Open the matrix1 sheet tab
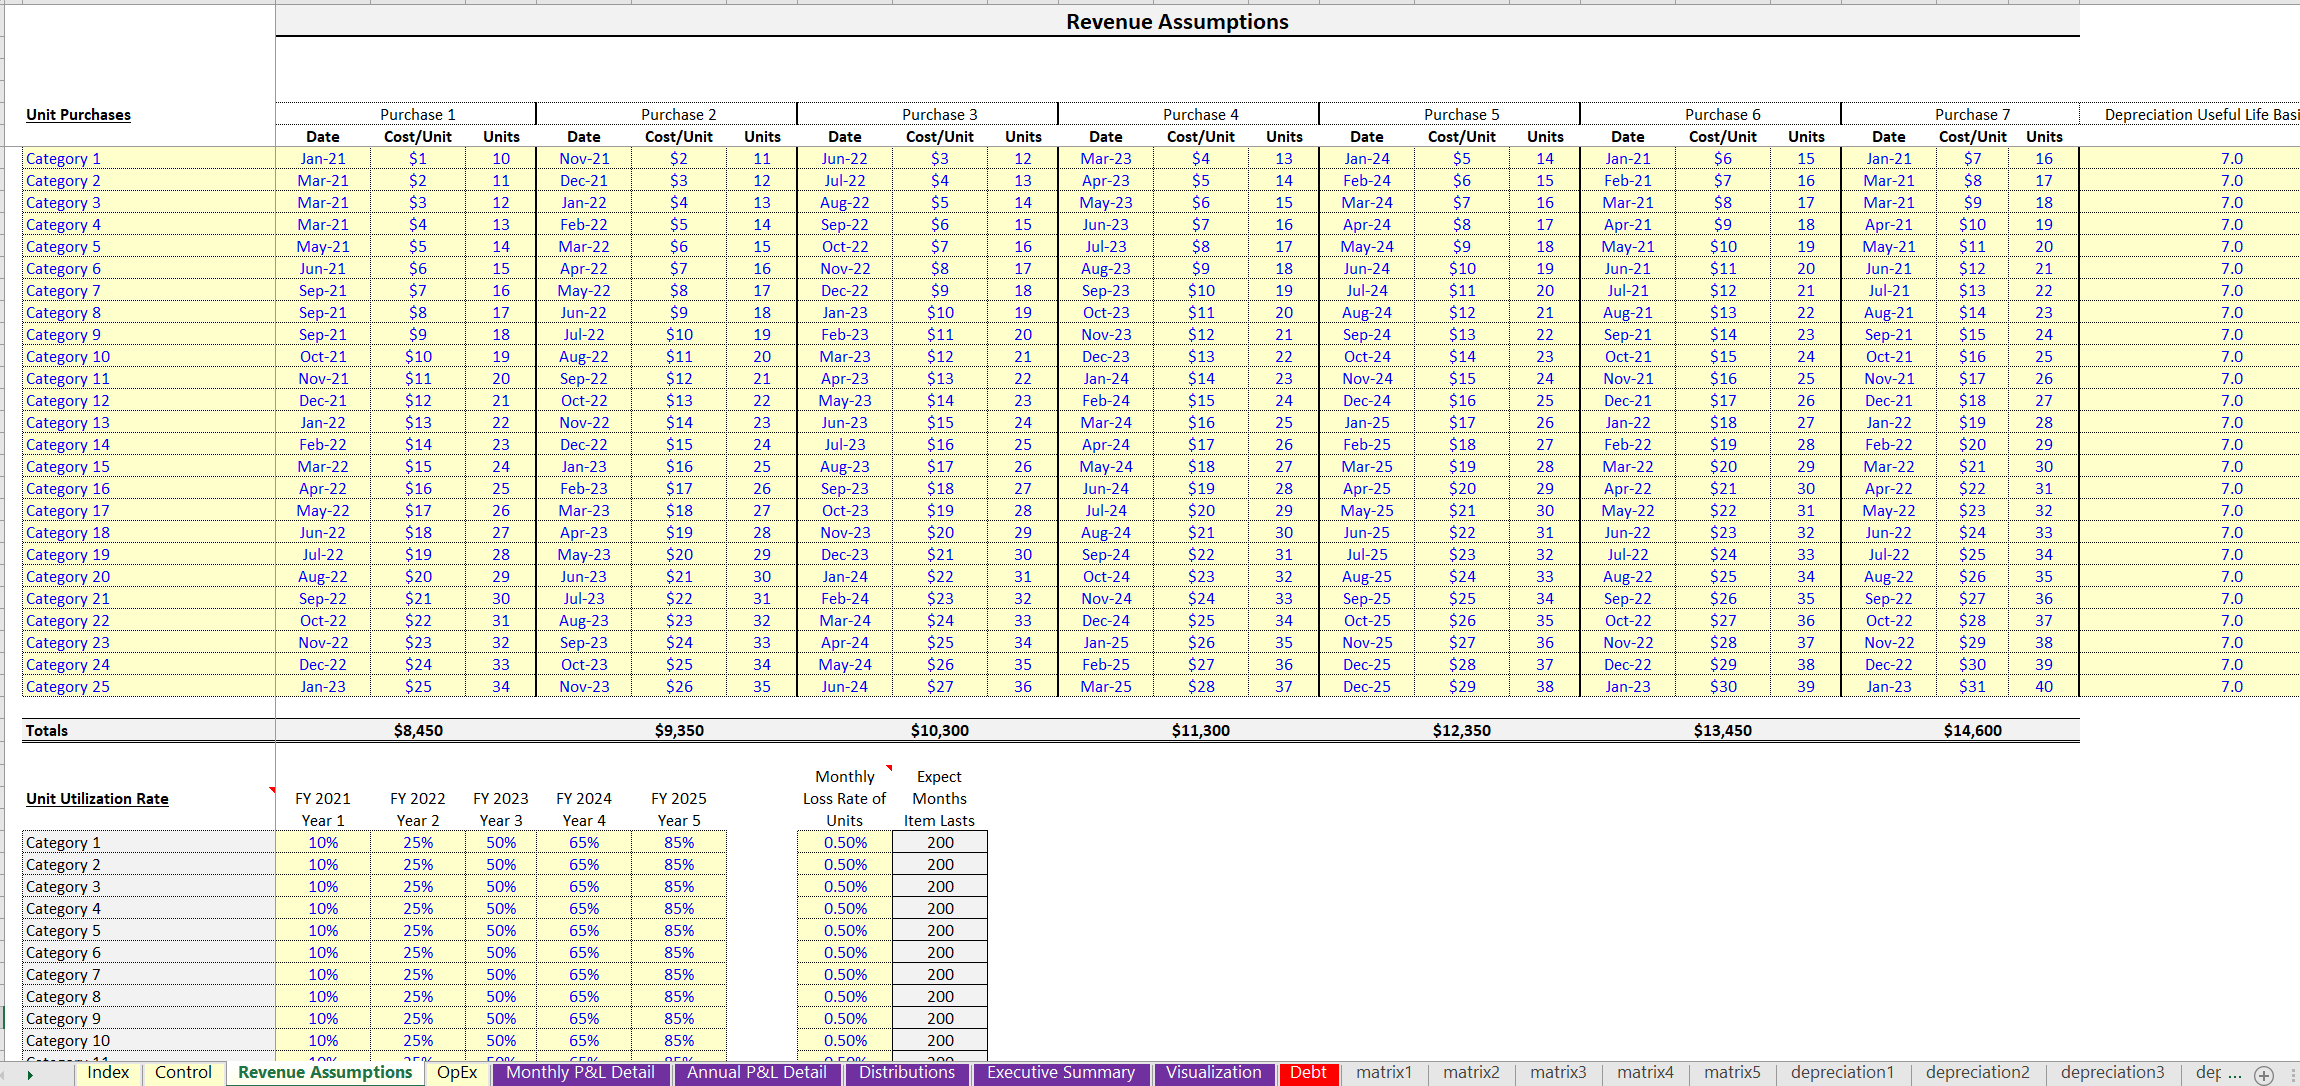Image resolution: width=2300 pixels, height=1086 pixels. coord(1384,1073)
